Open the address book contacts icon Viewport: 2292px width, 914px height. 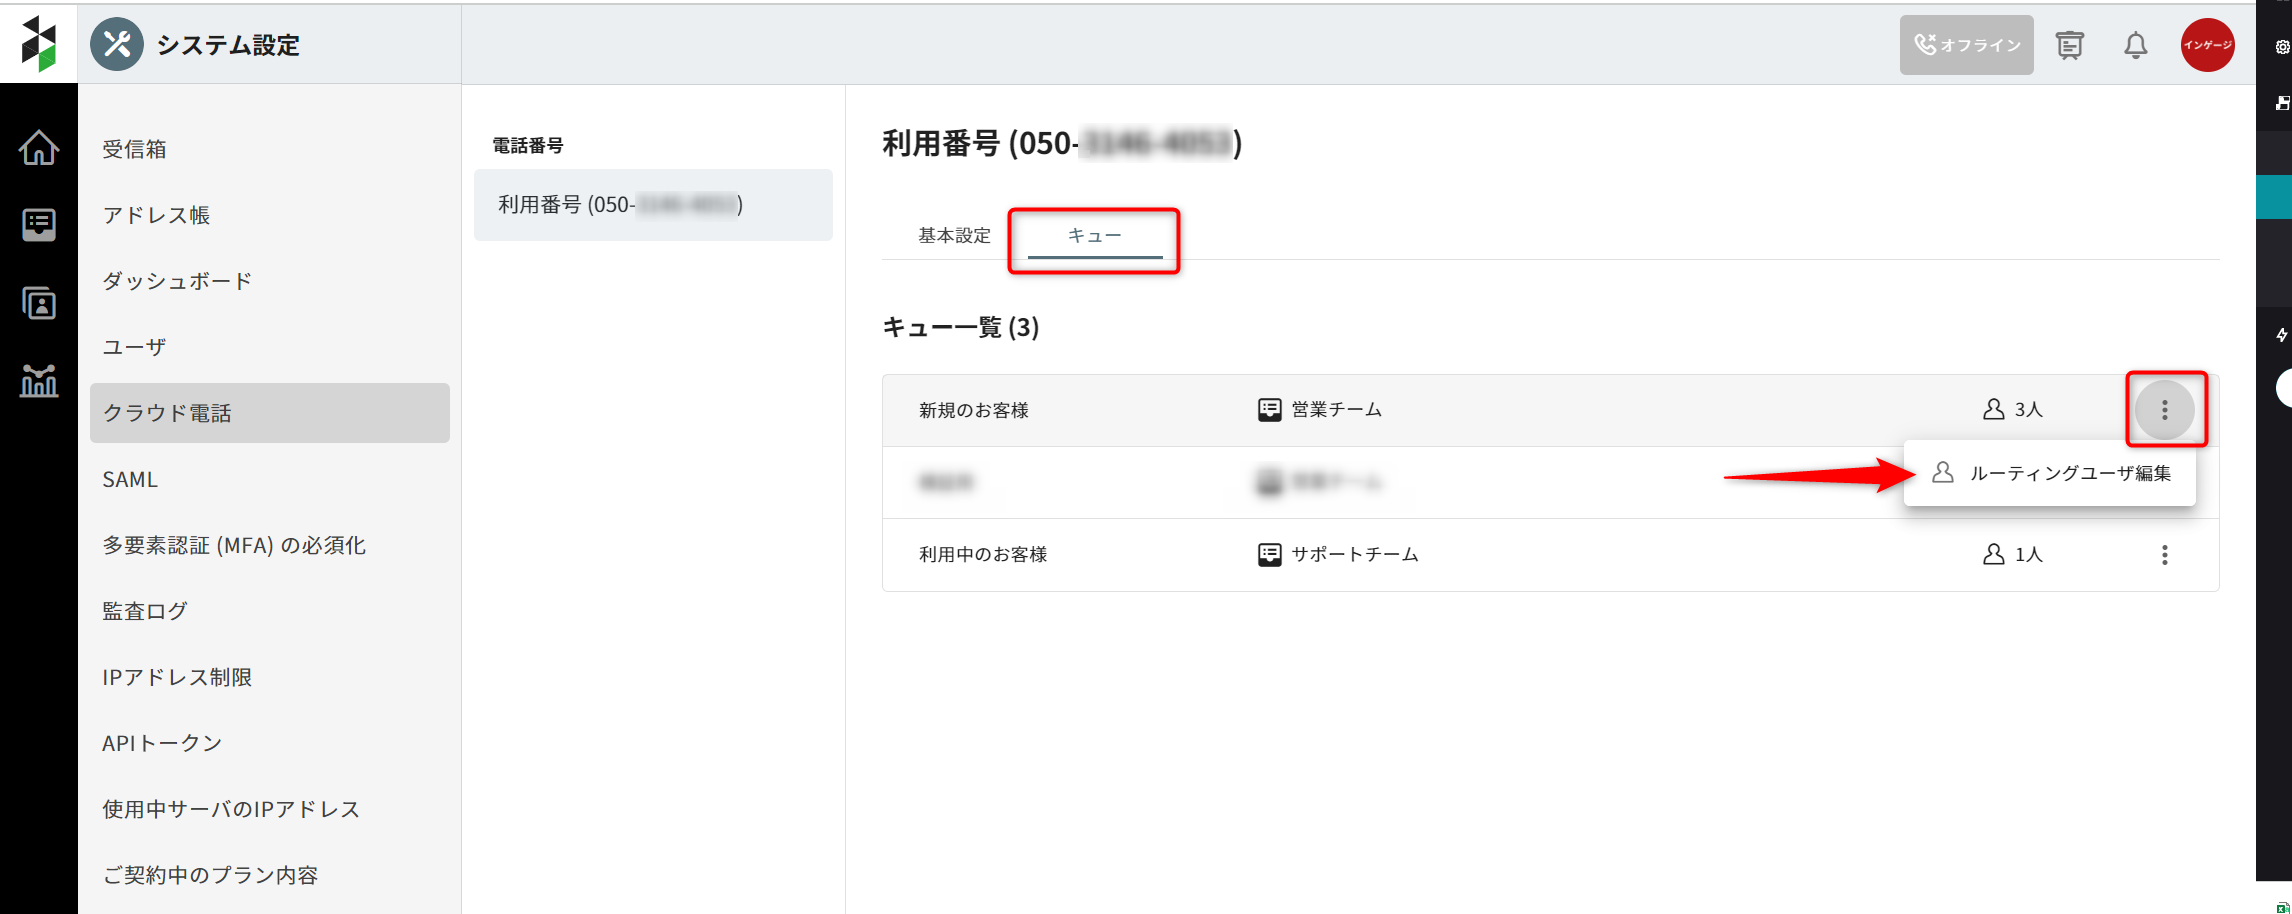click(x=38, y=303)
